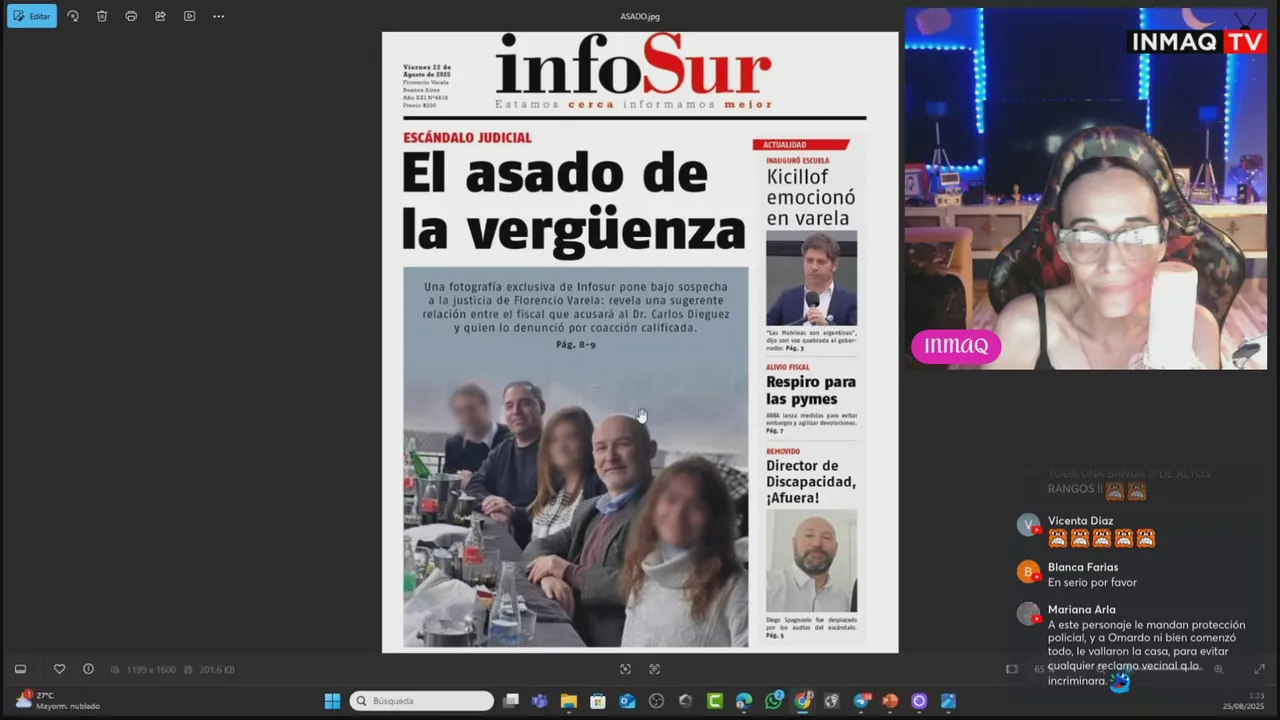Screen dimensions: 1280x720
Task: Share the ASADO.jpg image
Action: pyautogui.click(x=160, y=16)
